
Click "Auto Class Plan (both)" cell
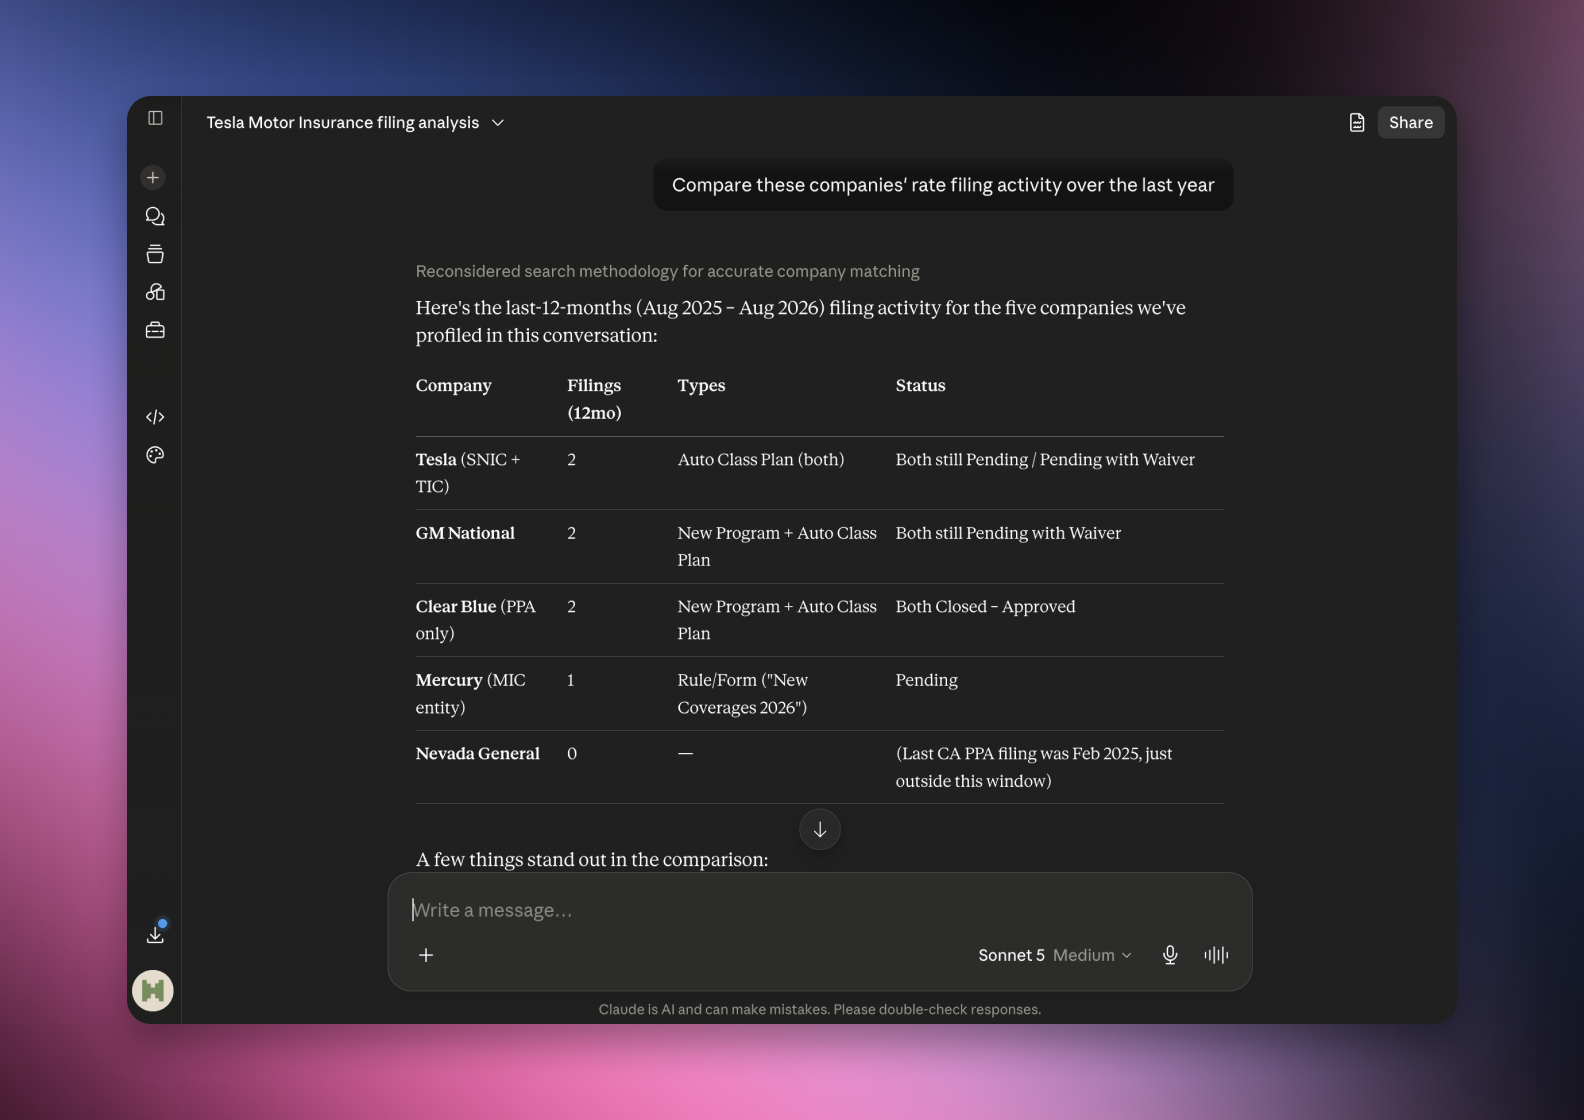pos(760,459)
